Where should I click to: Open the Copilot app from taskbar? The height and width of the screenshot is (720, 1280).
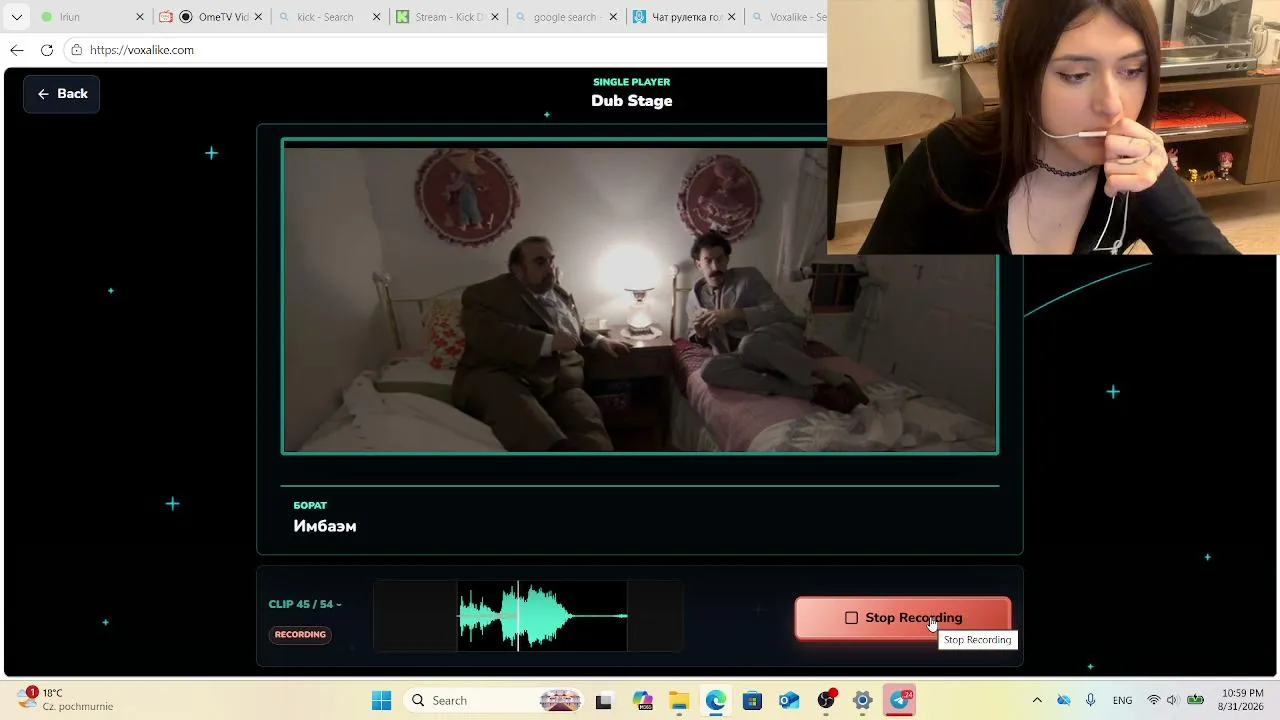tap(641, 700)
